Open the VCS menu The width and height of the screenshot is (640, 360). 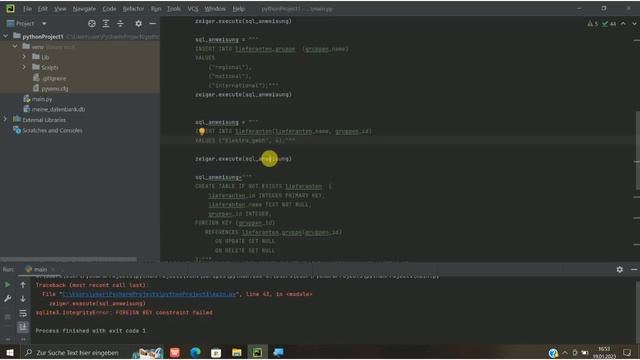point(193,9)
